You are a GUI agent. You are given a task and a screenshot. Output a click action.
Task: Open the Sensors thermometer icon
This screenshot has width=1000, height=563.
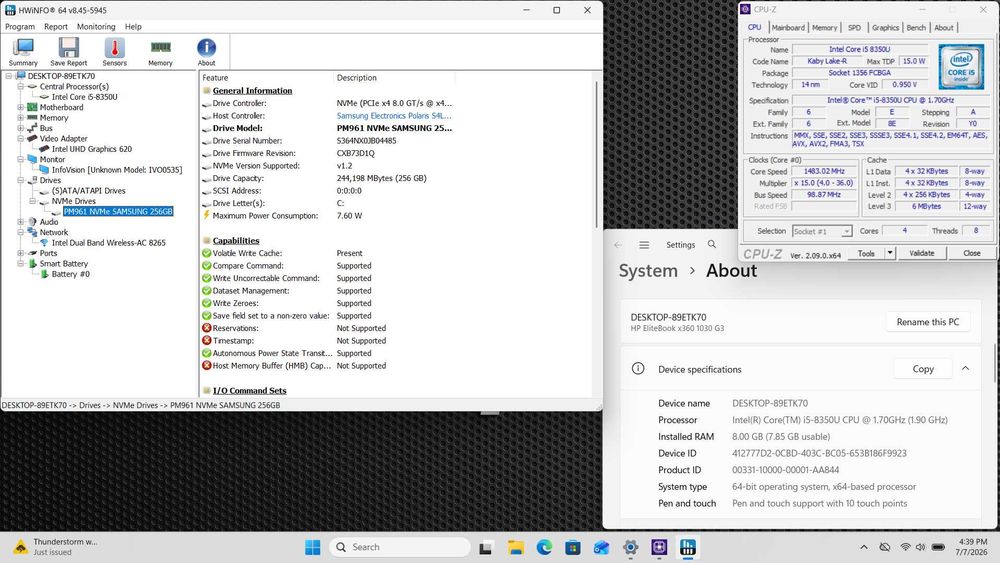(115, 52)
